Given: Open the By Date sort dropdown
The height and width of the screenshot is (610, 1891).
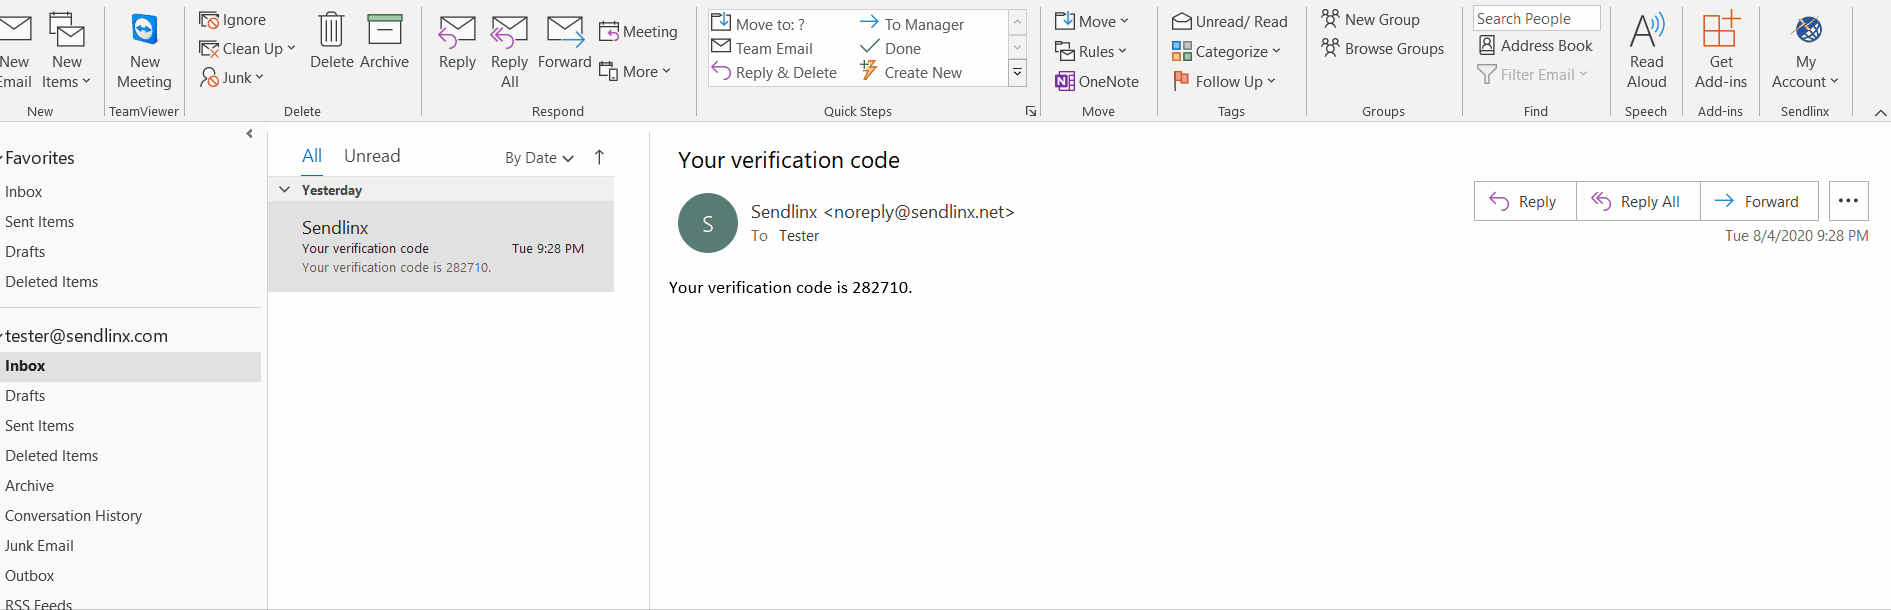Looking at the screenshot, I should pos(539,157).
